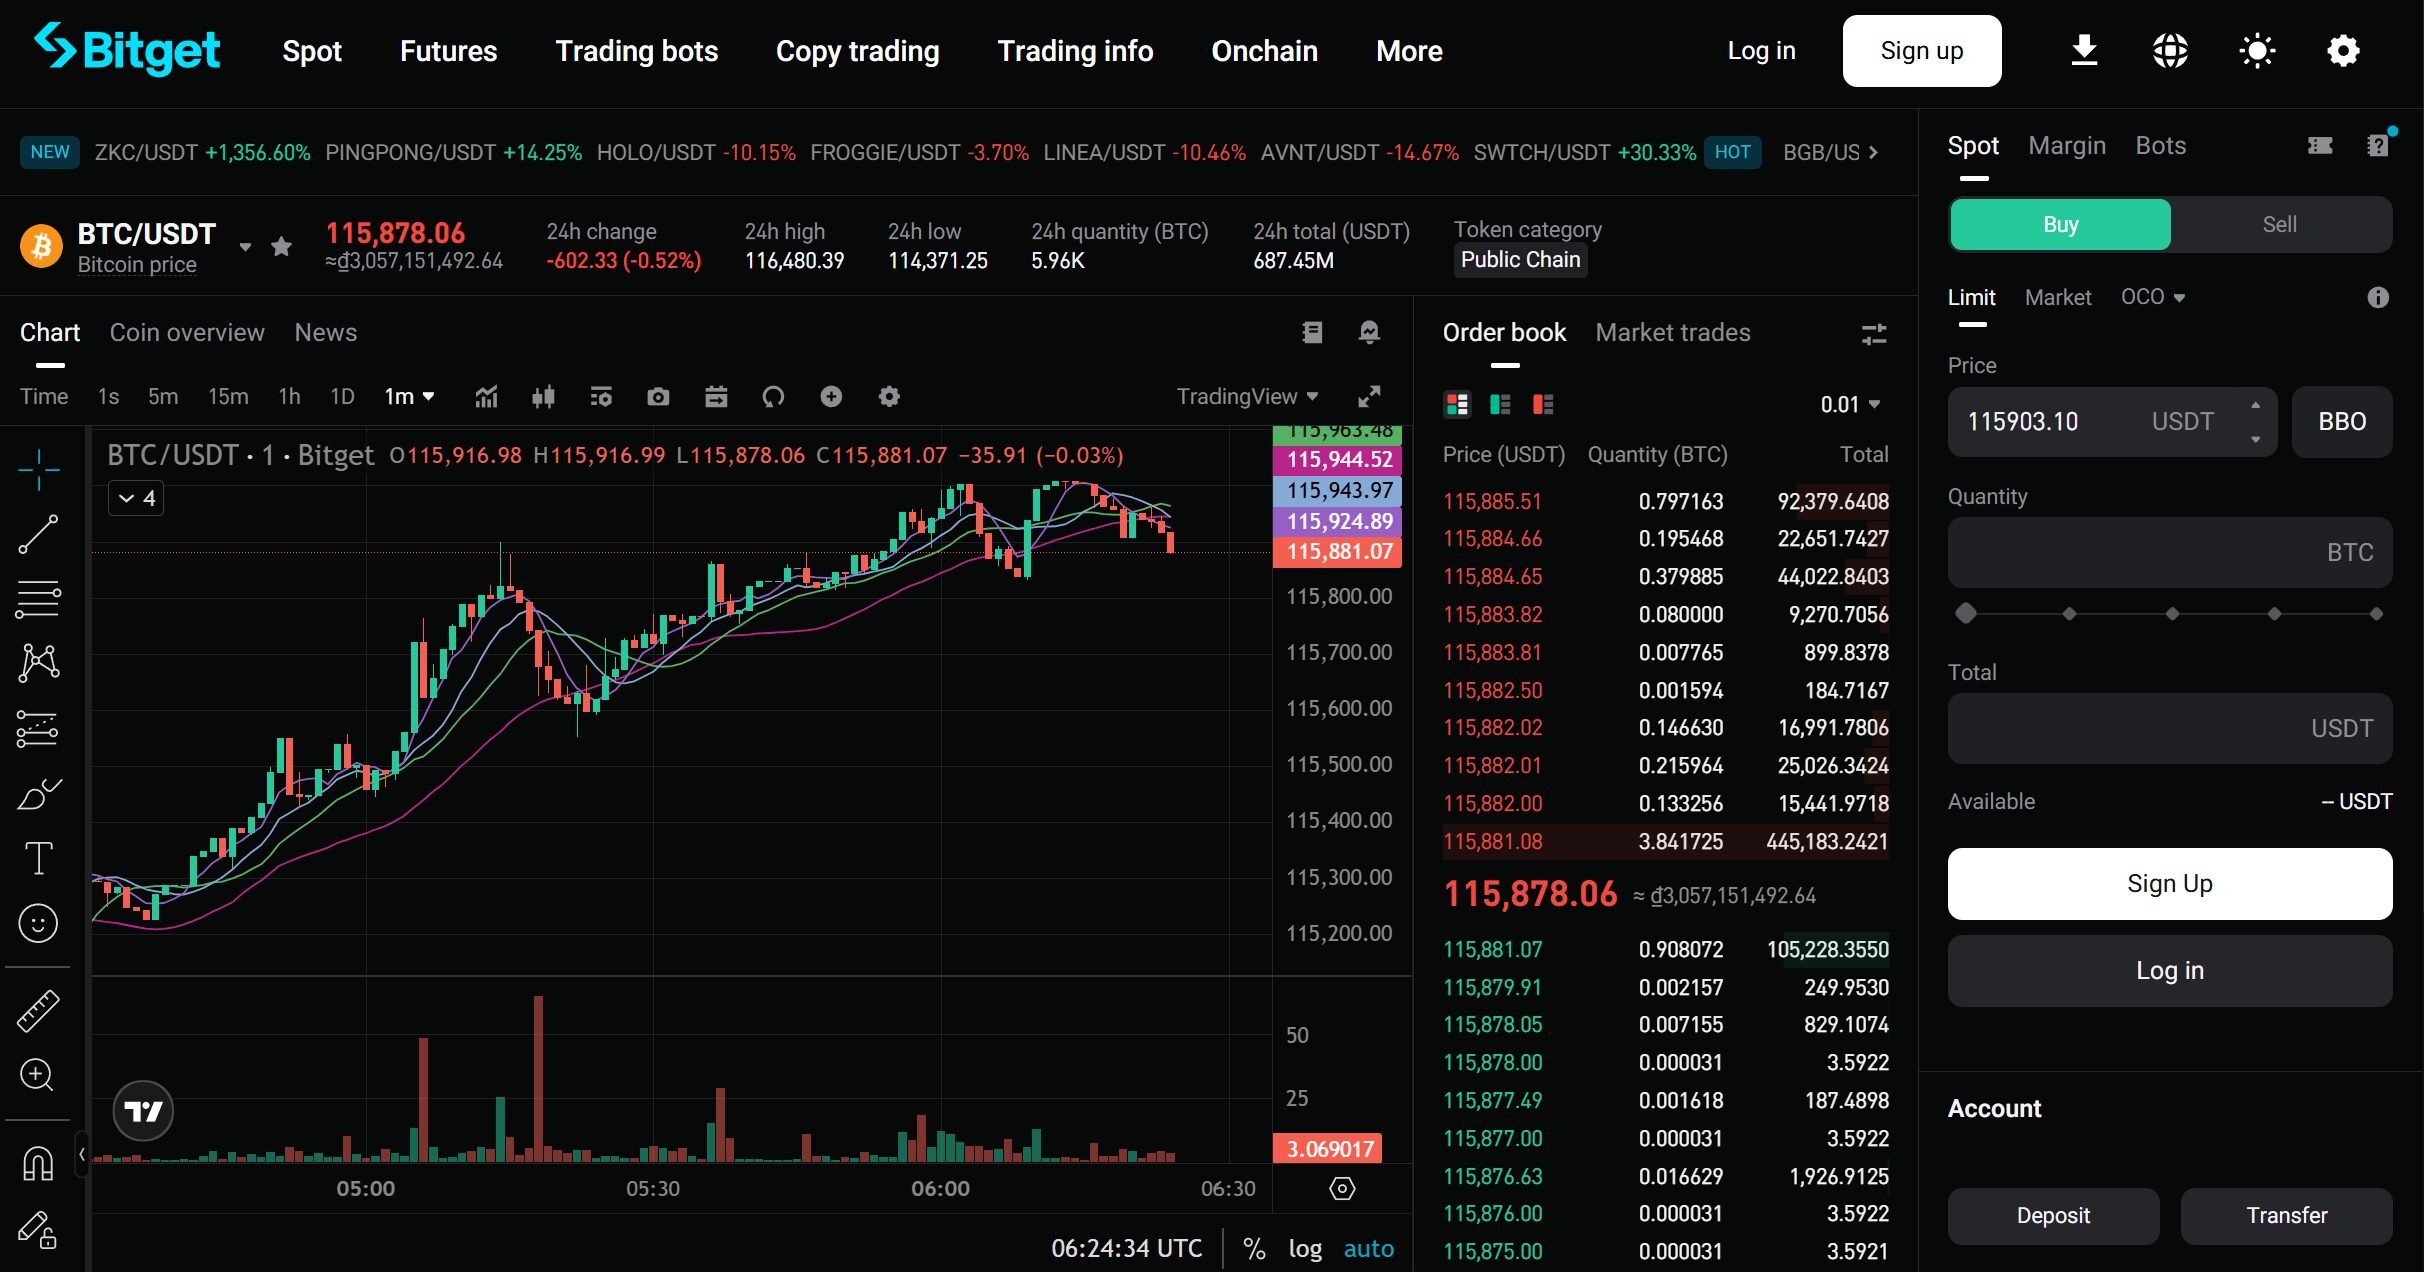Image resolution: width=2424 pixels, height=1272 pixels.
Task: Click the download app icon
Action: click(x=2084, y=50)
